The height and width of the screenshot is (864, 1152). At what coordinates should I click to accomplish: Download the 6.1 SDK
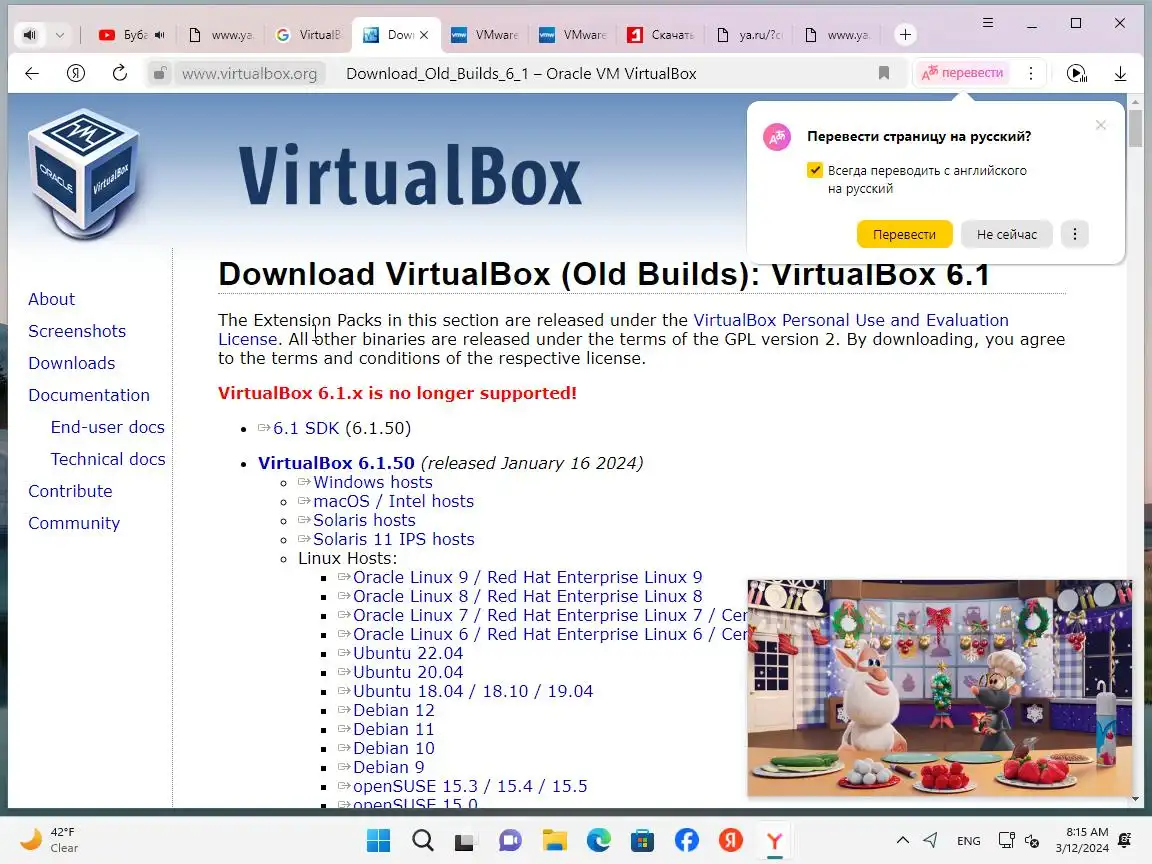tap(306, 428)
